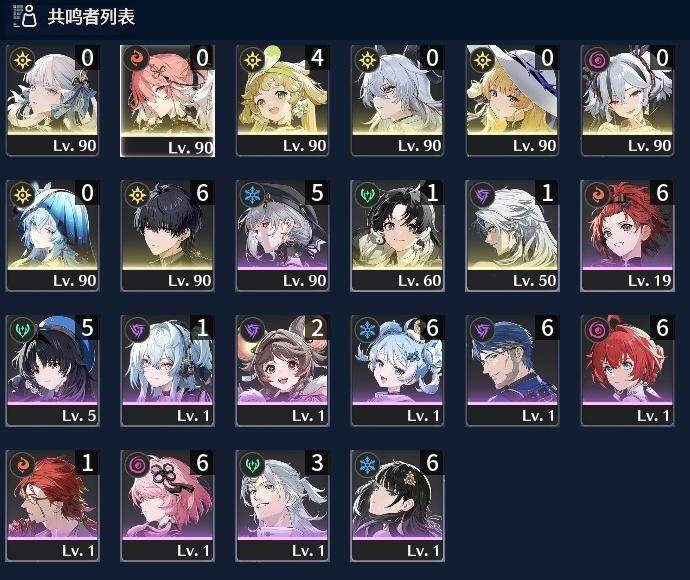Image resolution: width=690 pixels, height=580 pixels.
Task: Click the Havoc icon on the Lv. 90 twin-tail character
Action: pyautogui.click(x=598, y=60)
